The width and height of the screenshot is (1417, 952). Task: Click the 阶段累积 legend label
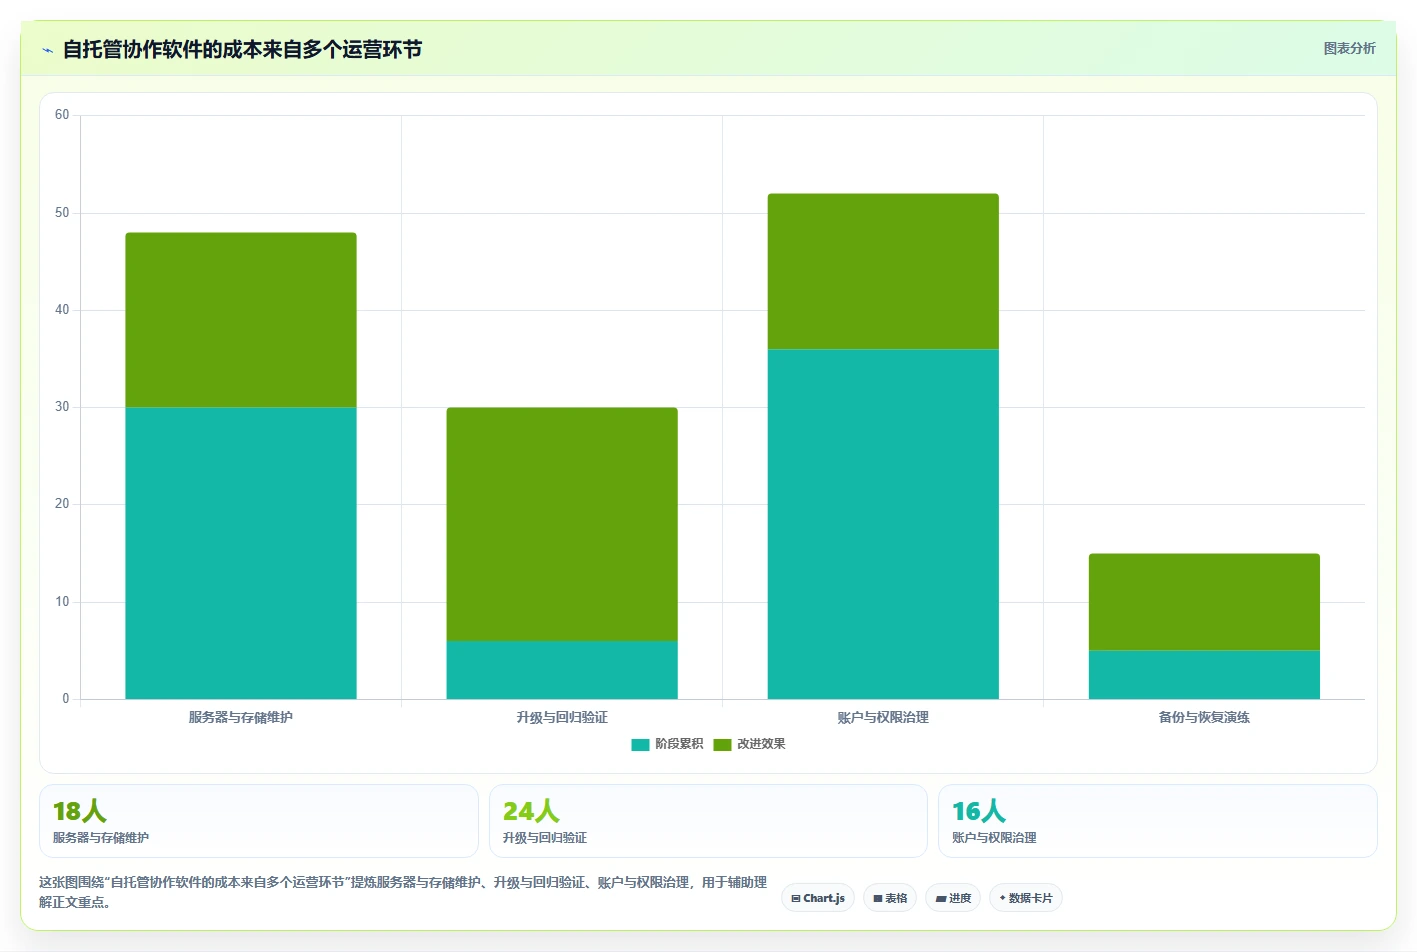point(679,744)
